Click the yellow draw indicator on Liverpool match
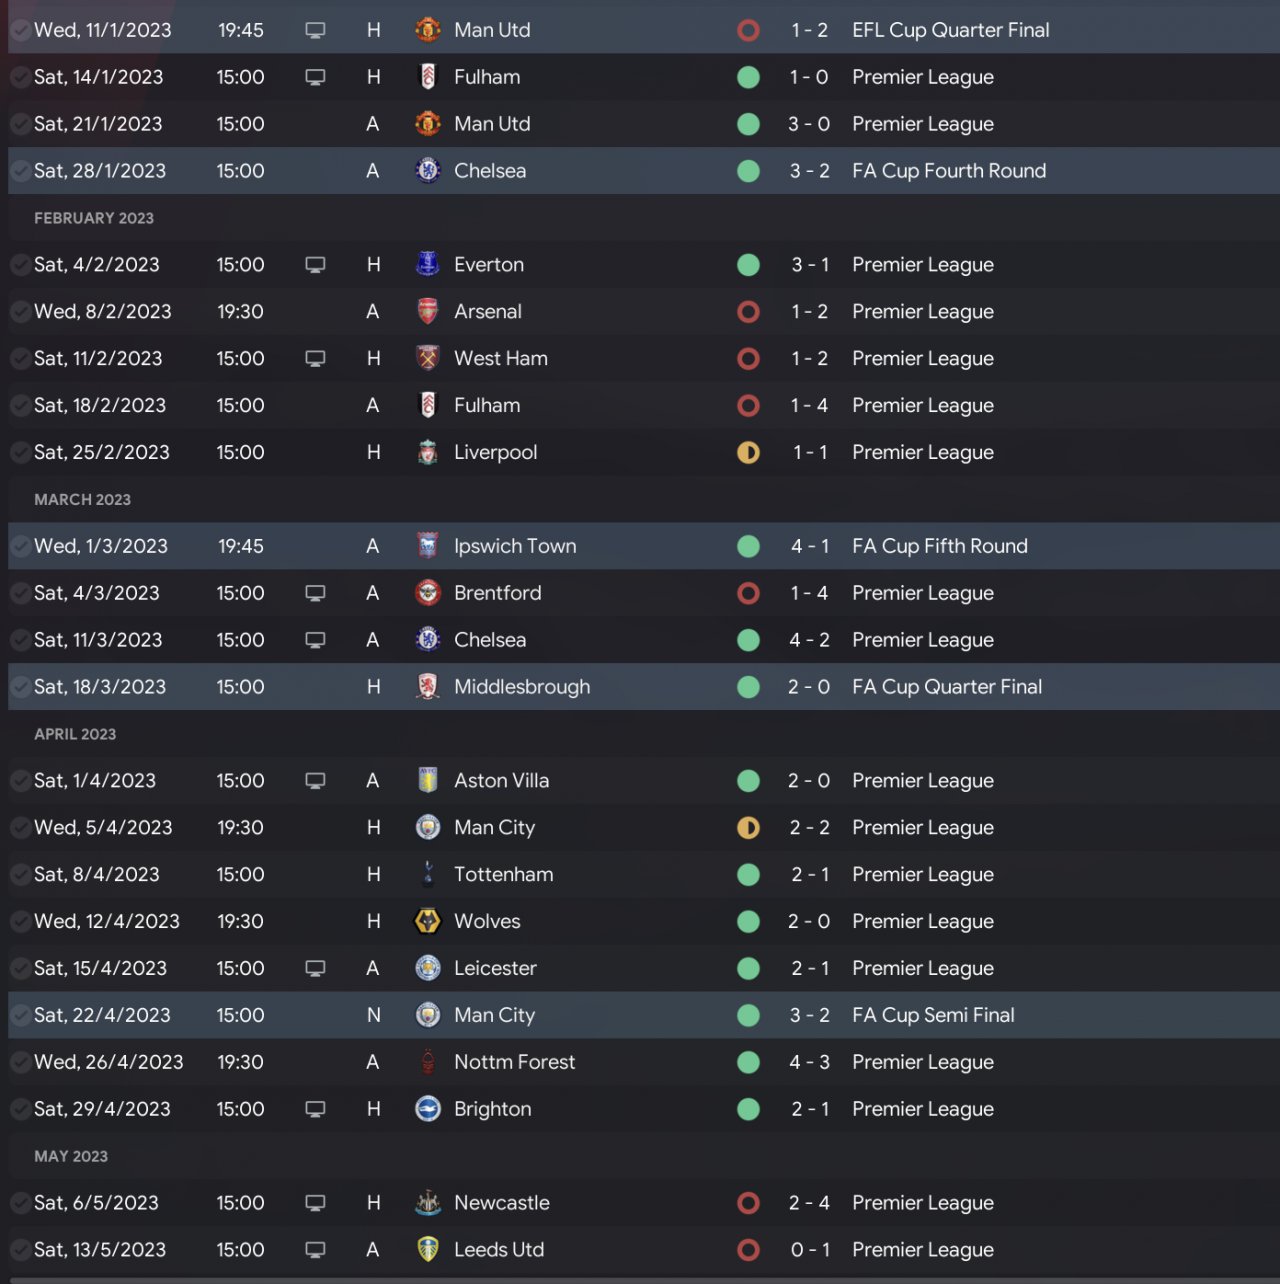Screen dimensions: 1280x1284 point(748,453)
